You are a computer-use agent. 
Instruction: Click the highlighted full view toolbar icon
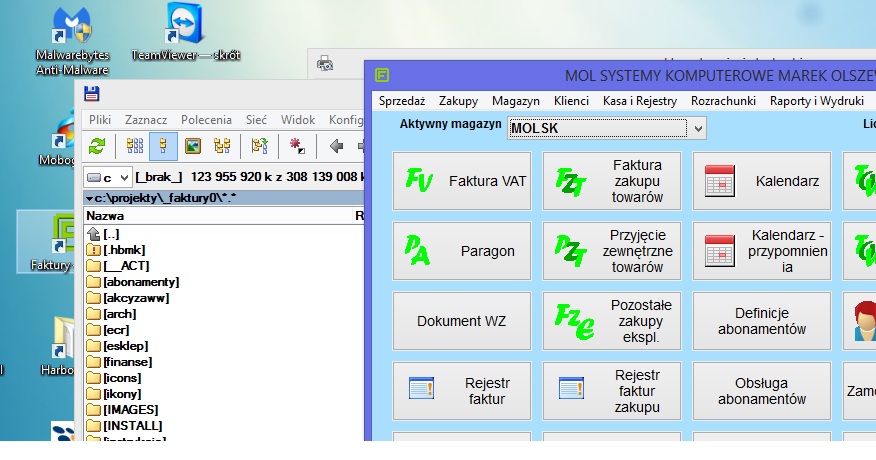point(163,146)
